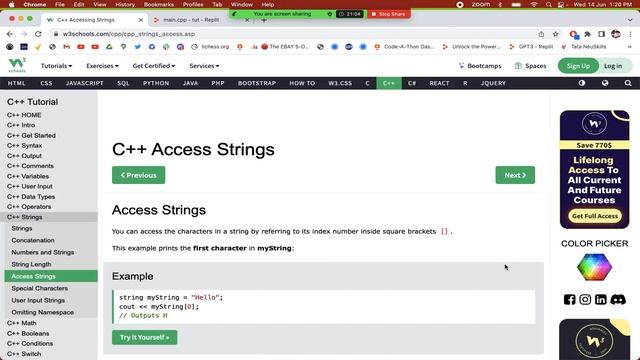This screenshot has height=360, width=640.
Task: Open the Chrome side panel icon
Action: [x=601, y=34]
